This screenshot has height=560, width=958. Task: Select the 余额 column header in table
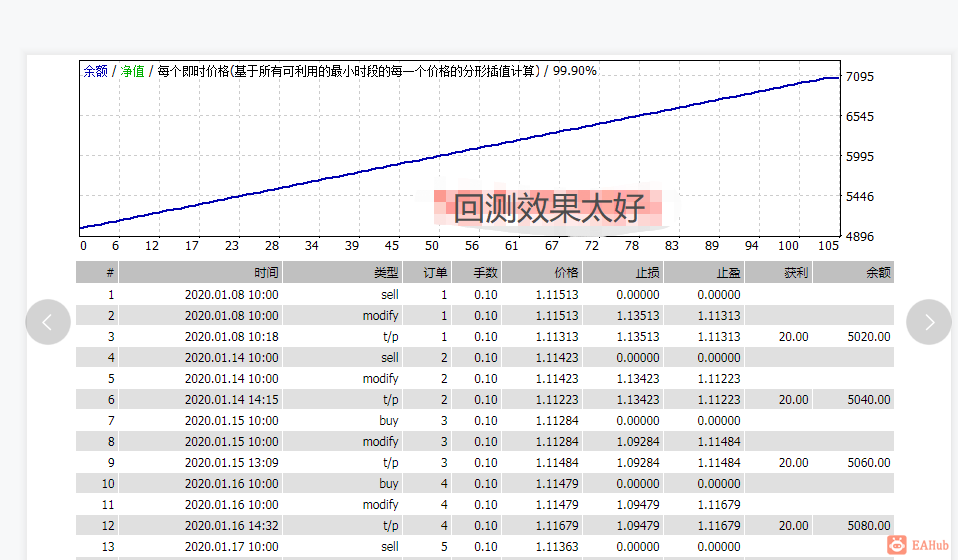854,272
